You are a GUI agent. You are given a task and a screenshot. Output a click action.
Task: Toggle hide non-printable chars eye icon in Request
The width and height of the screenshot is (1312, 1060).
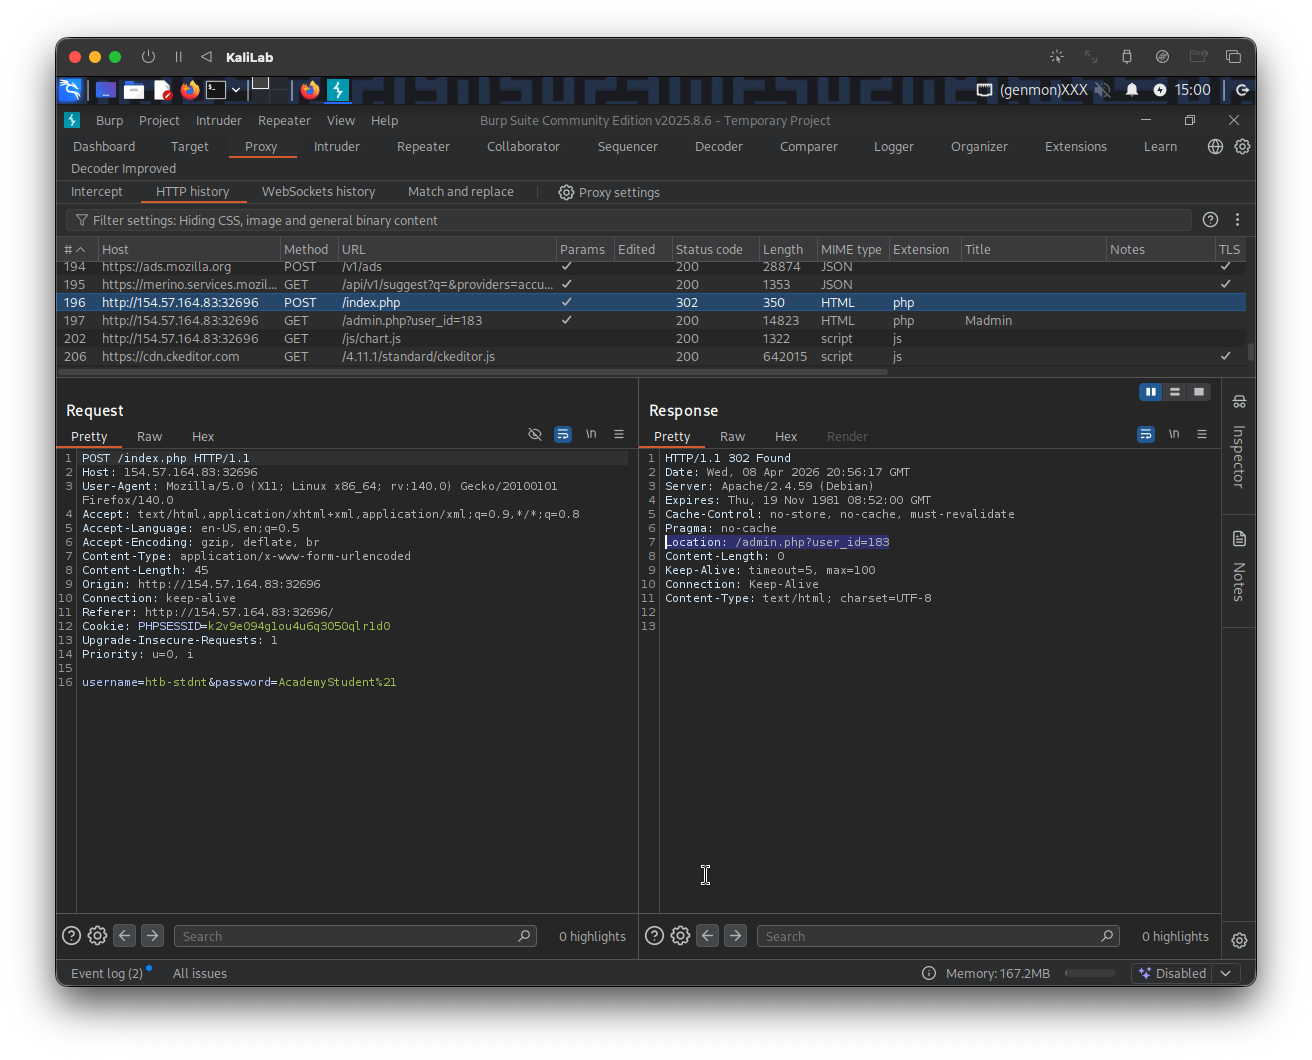click(535, 434)
